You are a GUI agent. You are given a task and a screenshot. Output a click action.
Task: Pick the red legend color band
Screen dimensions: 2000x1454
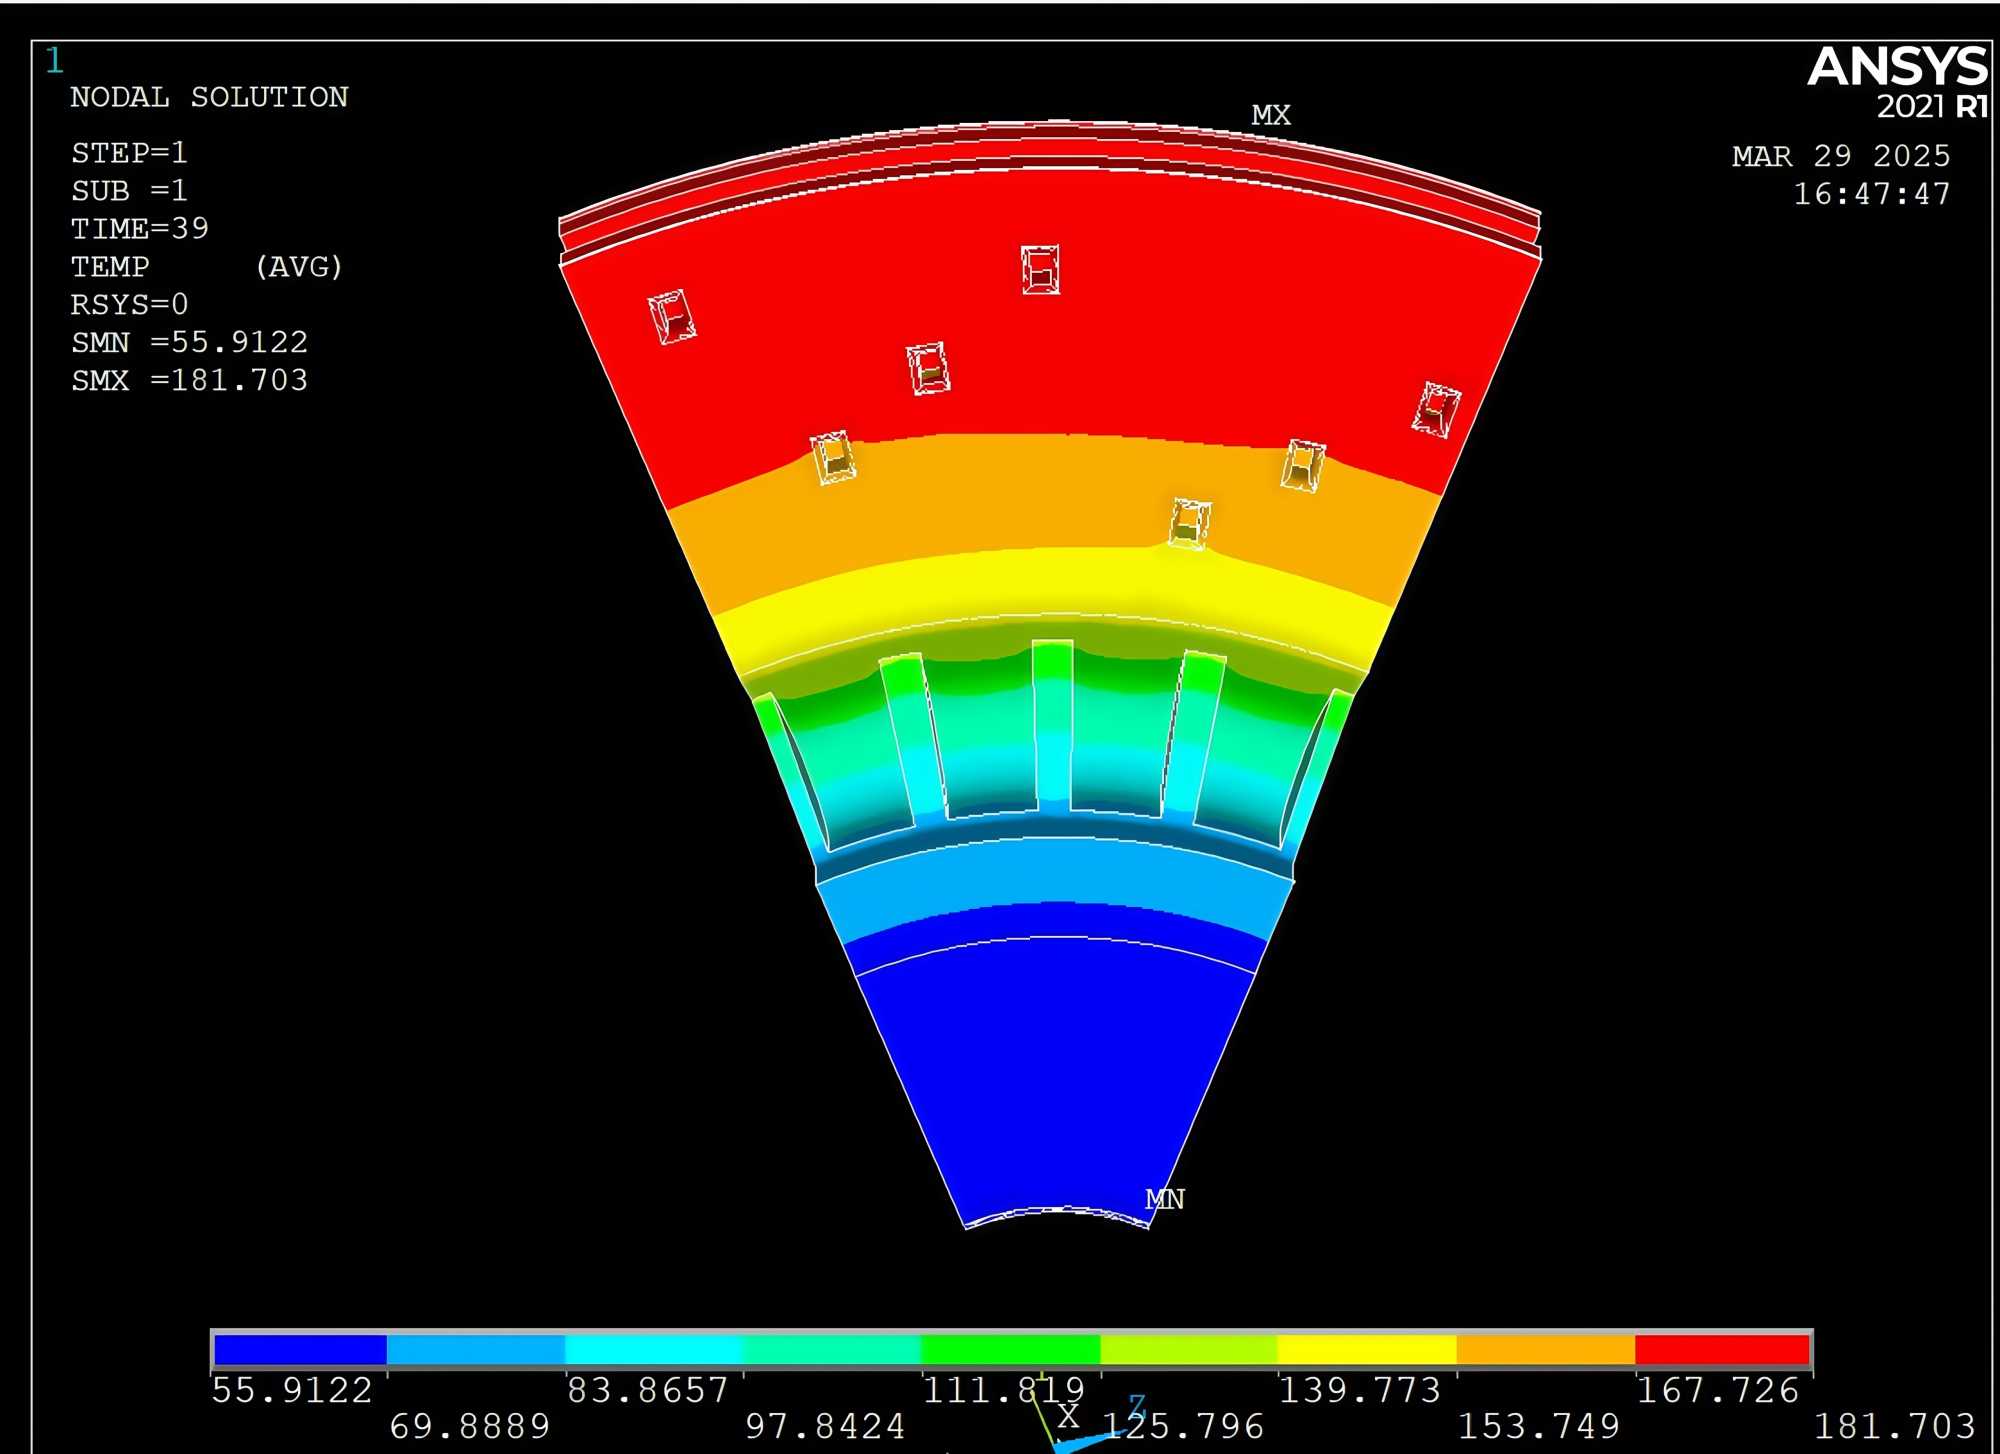1722,1349
